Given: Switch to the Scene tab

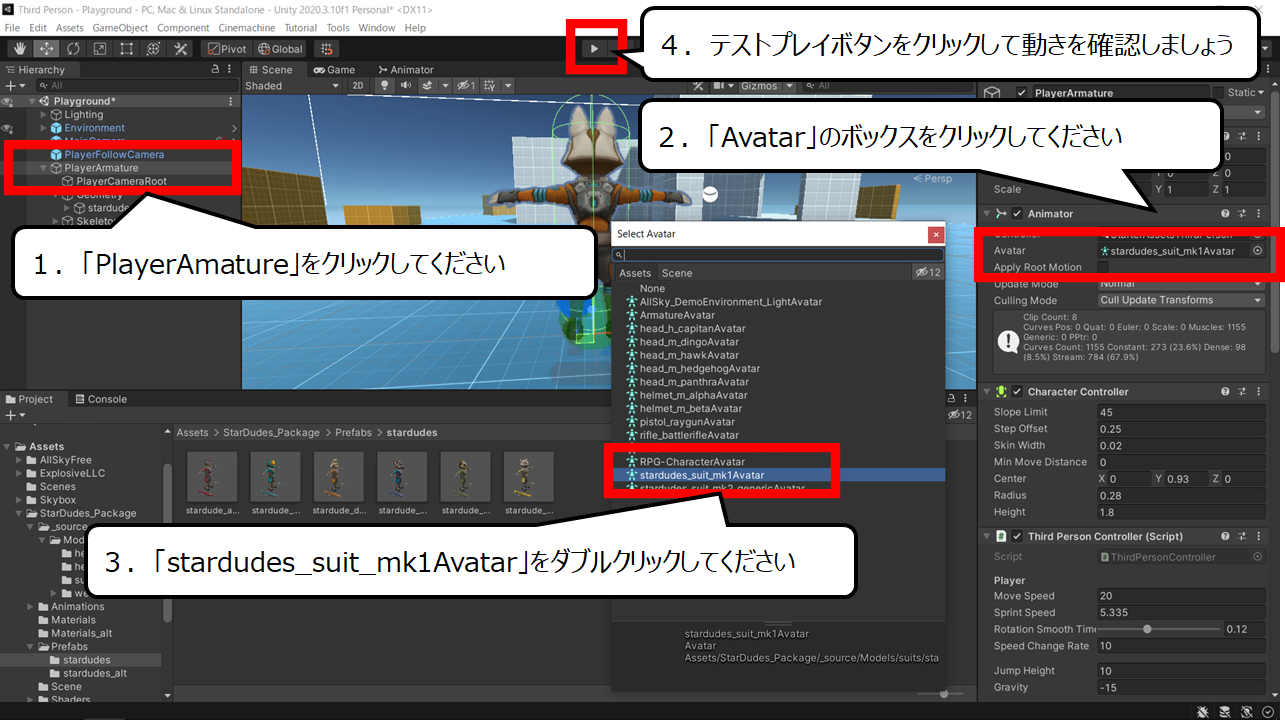Looking at the screenshot, I should 270,70.
